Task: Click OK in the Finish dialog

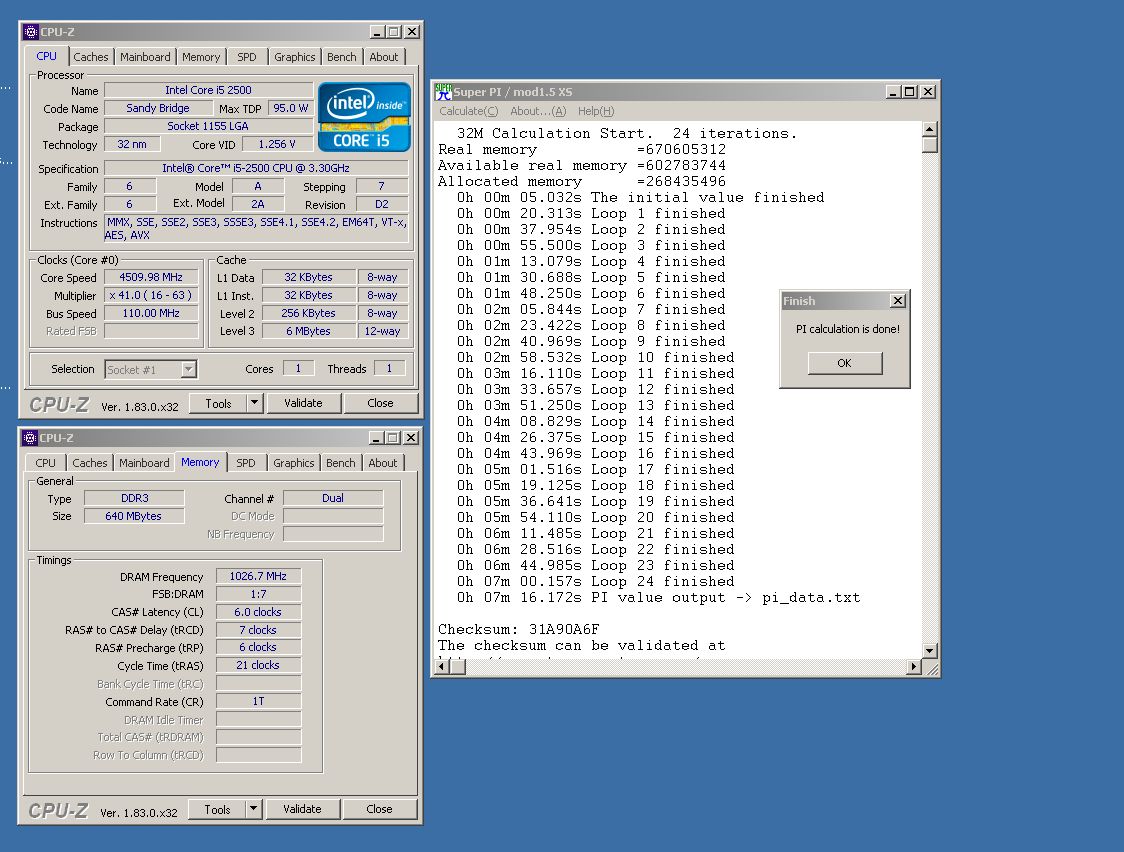Action: [844, 363]
